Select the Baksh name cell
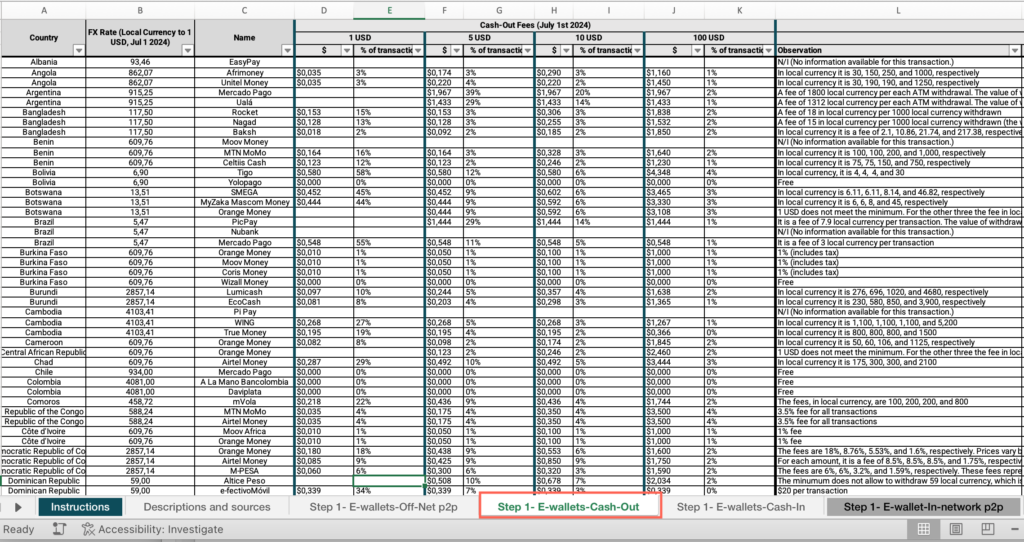Screen dimensions: 1024x542 click(244, 132)
